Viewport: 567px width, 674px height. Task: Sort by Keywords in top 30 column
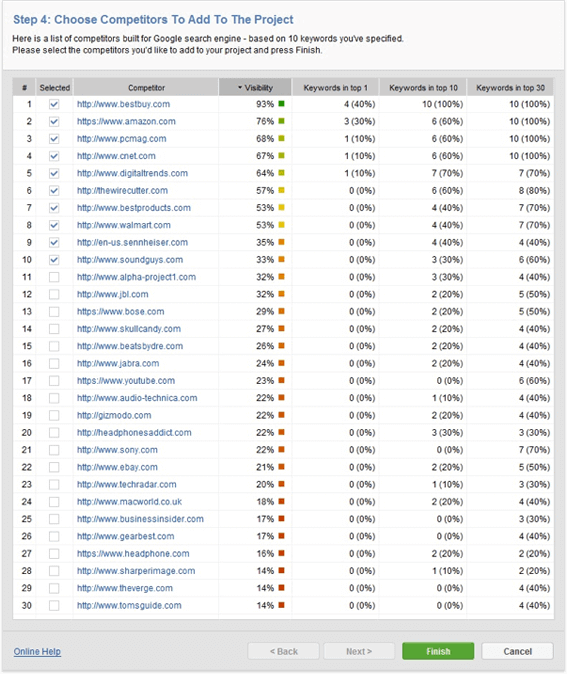(x=510, y=87)
